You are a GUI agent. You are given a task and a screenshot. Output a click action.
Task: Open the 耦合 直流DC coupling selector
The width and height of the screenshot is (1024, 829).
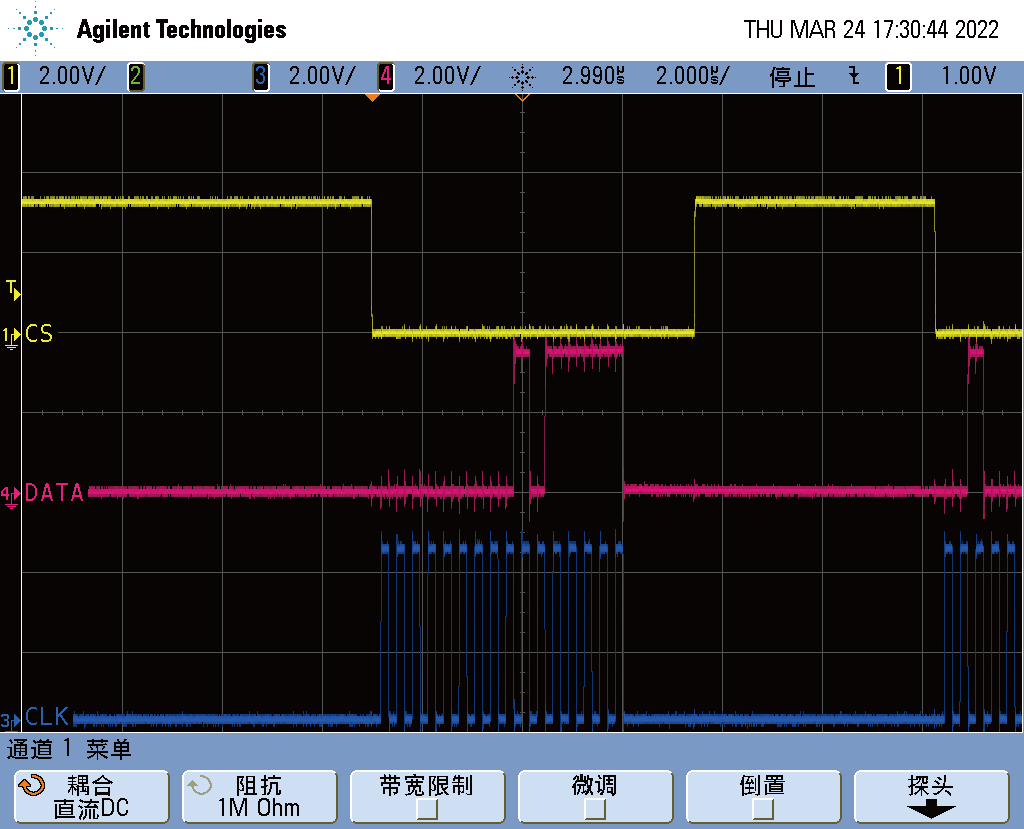[90, 797]
